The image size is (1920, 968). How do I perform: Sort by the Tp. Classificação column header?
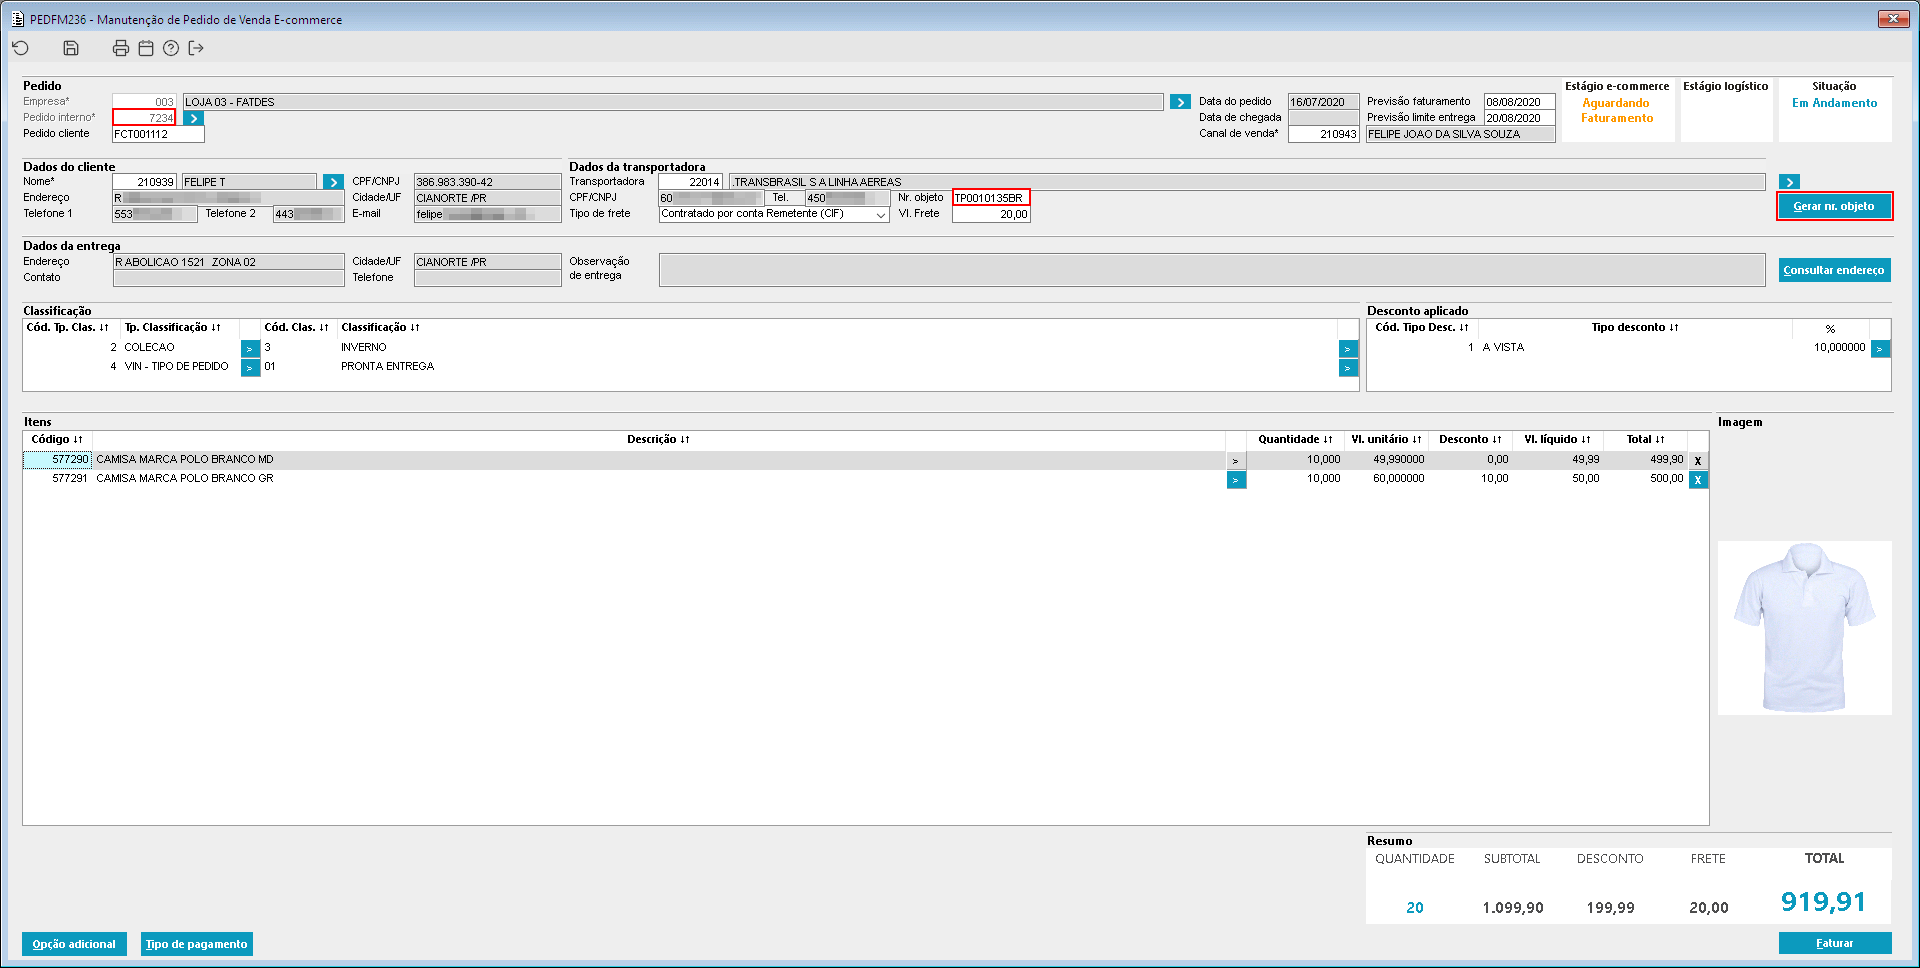pos(173,328)
